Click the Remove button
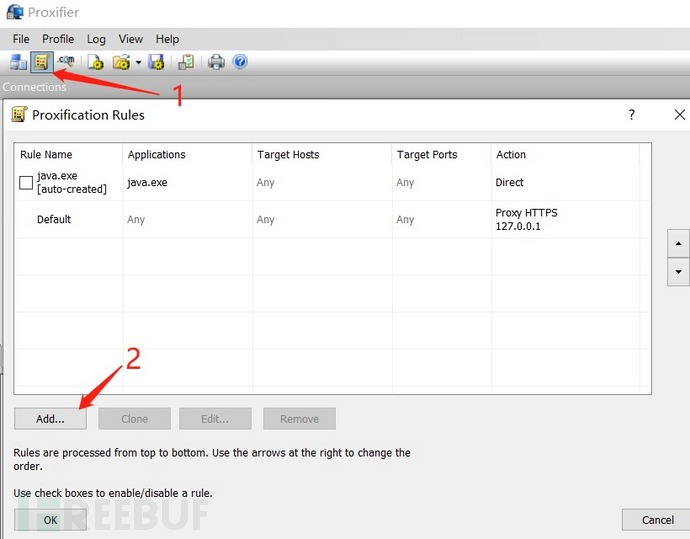This screenshot has width=690, height=539. 299,419
